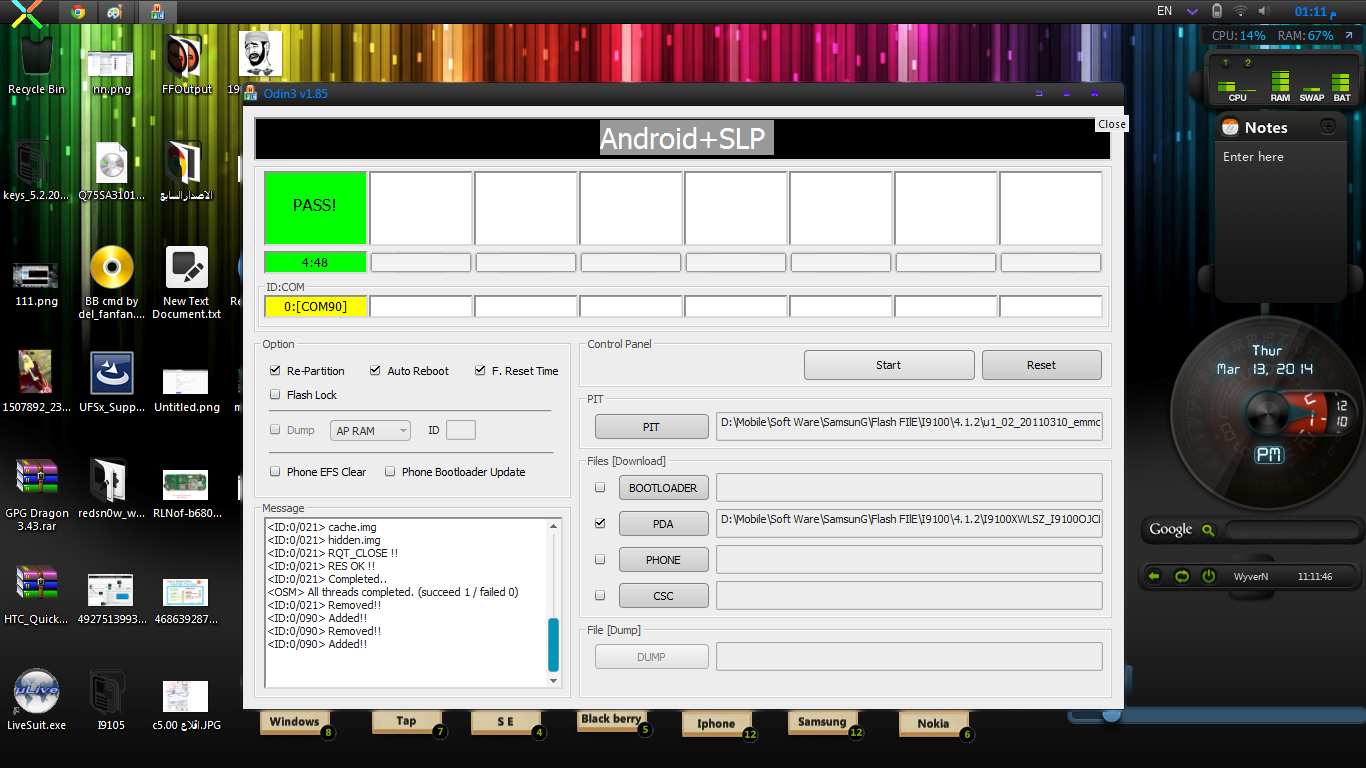The height and width of the screenshot is (768, 1366).
Task: Tick the checkbox beside PHONE
Action: (600, 559)
